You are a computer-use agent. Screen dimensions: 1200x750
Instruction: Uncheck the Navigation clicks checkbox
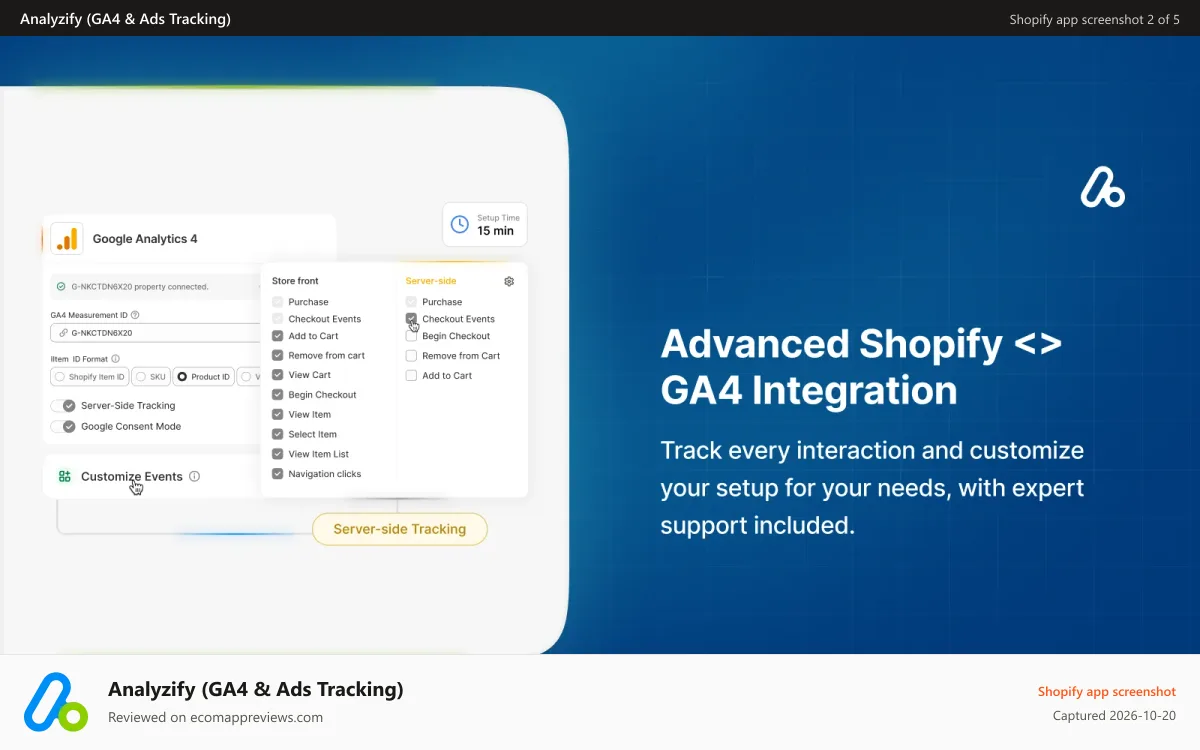pos(278,474)
